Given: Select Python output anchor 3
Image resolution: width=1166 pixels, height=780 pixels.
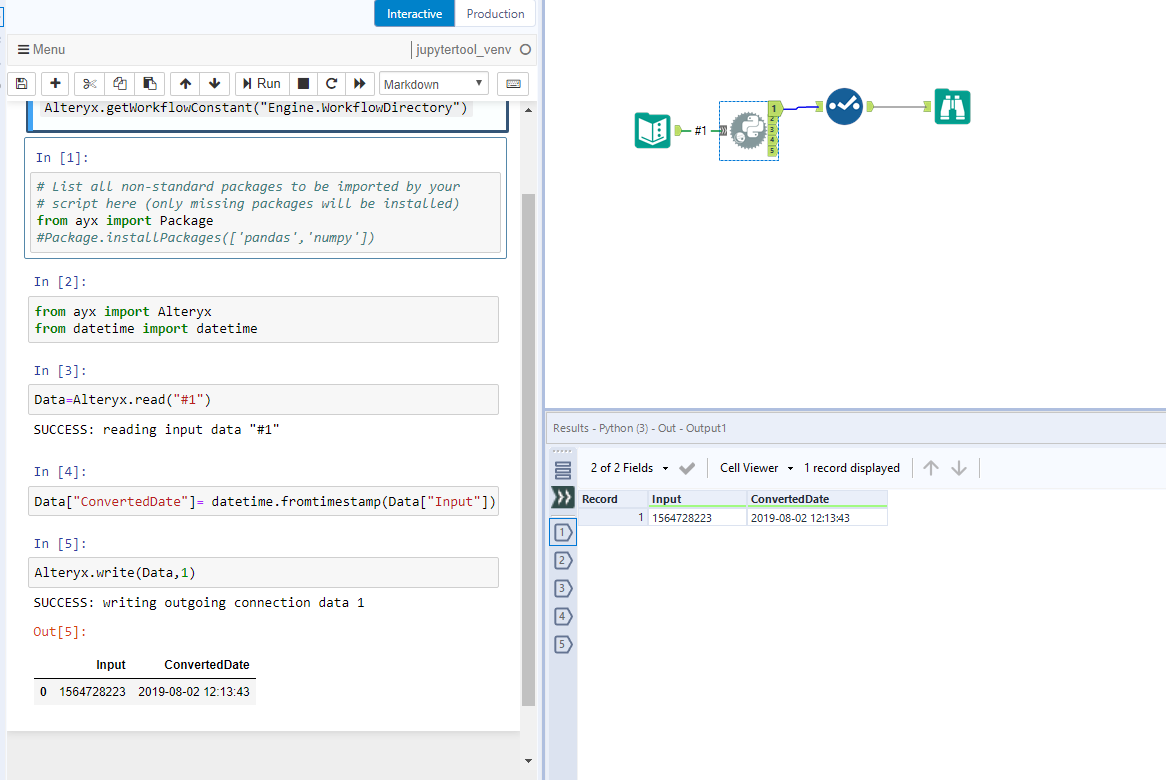Looking at the screenshot, I should coord(773,131).
